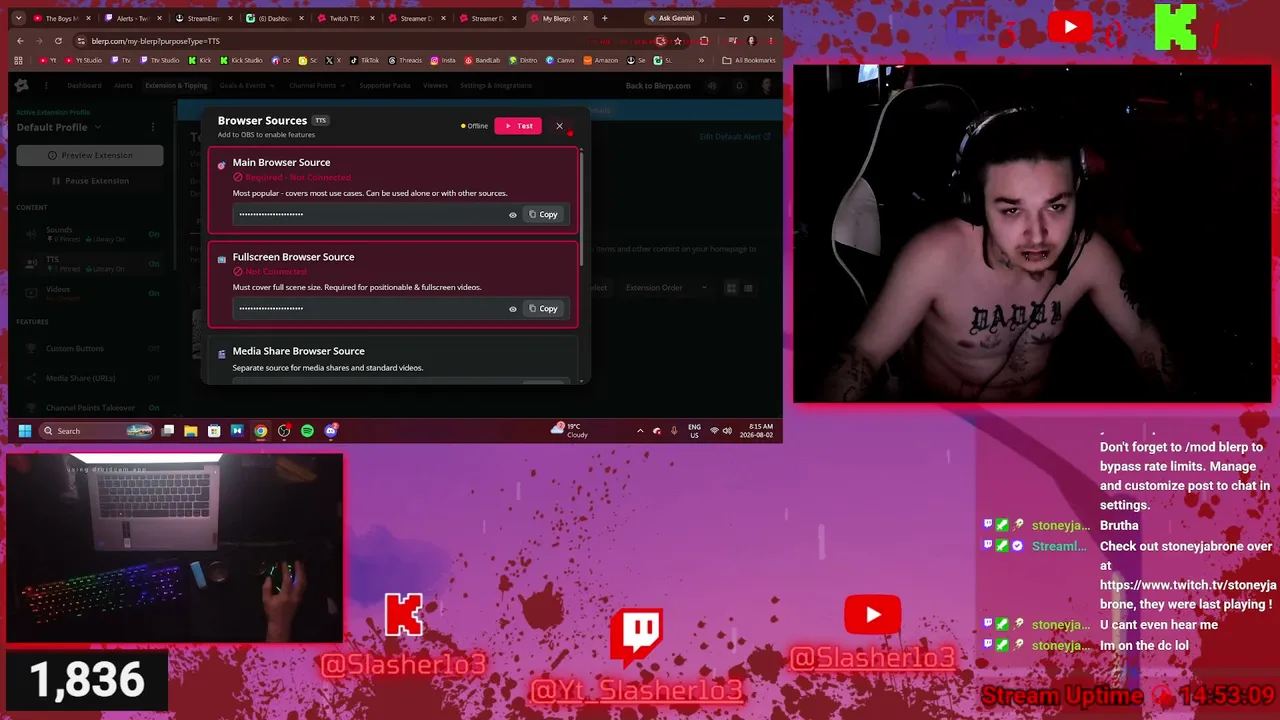Image resolution: width=1280 pixels, height=720 pixels.
Task: Reveal the Main Browser Source URL
Action: (513, 214)
